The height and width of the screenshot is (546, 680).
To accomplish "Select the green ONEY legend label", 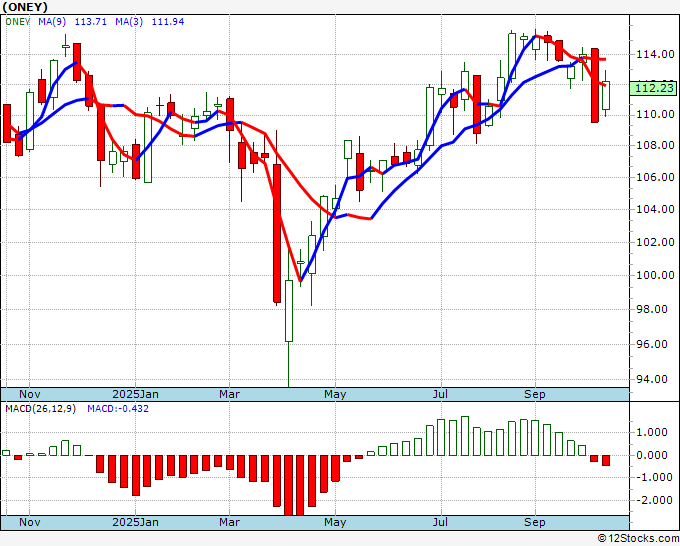I will pyautogui.click(x=18, y=22).
